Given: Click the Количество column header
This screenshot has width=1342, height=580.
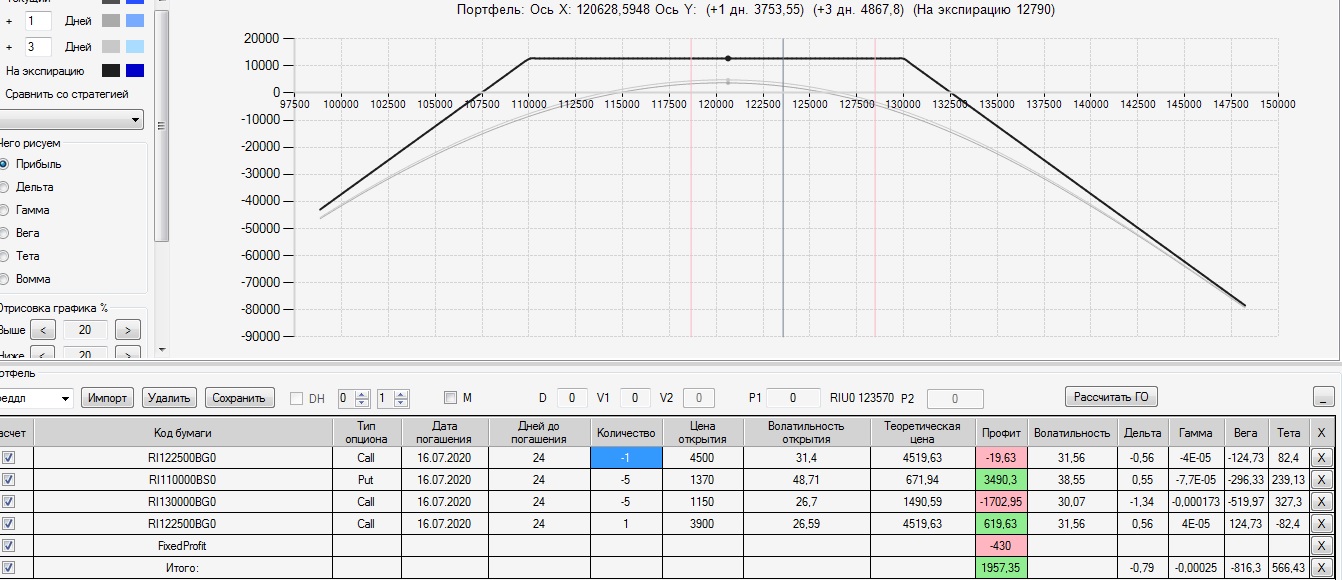Looking at the screenshot, I should point(625,432).
